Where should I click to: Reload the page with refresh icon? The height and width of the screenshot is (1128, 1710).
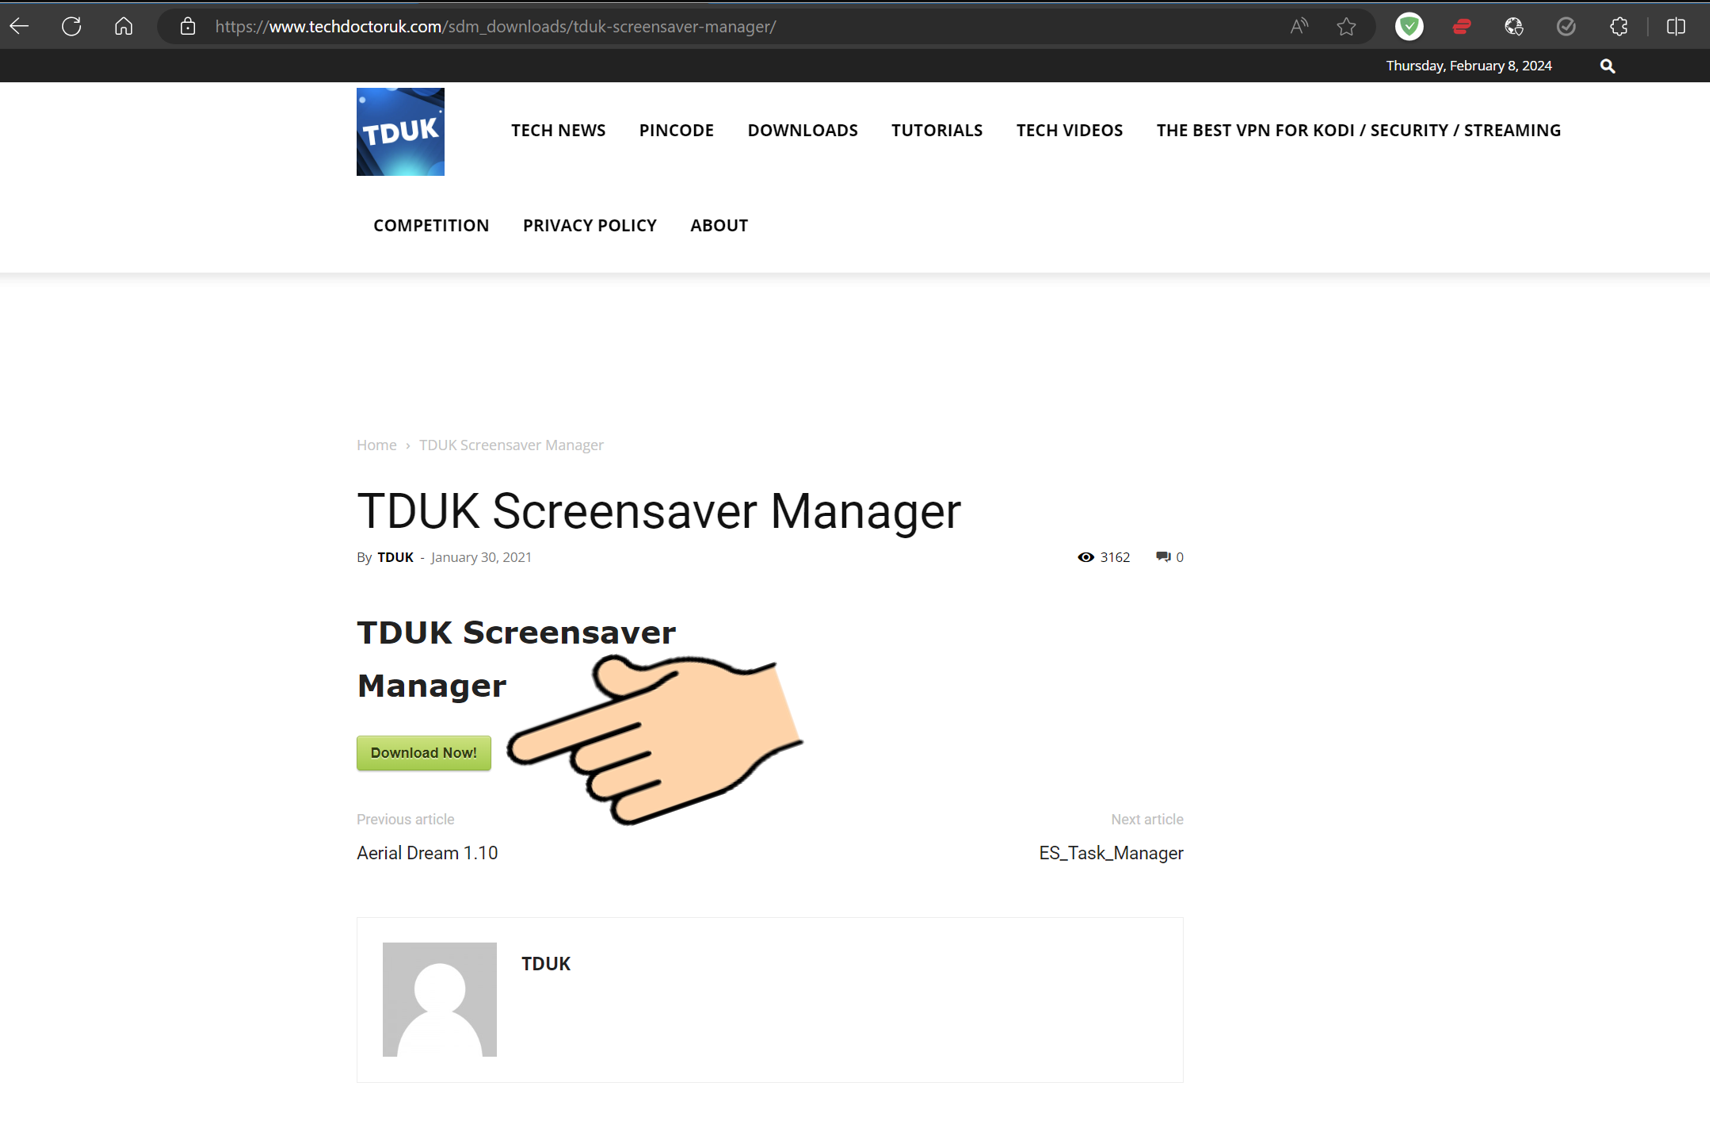point(71,27)
